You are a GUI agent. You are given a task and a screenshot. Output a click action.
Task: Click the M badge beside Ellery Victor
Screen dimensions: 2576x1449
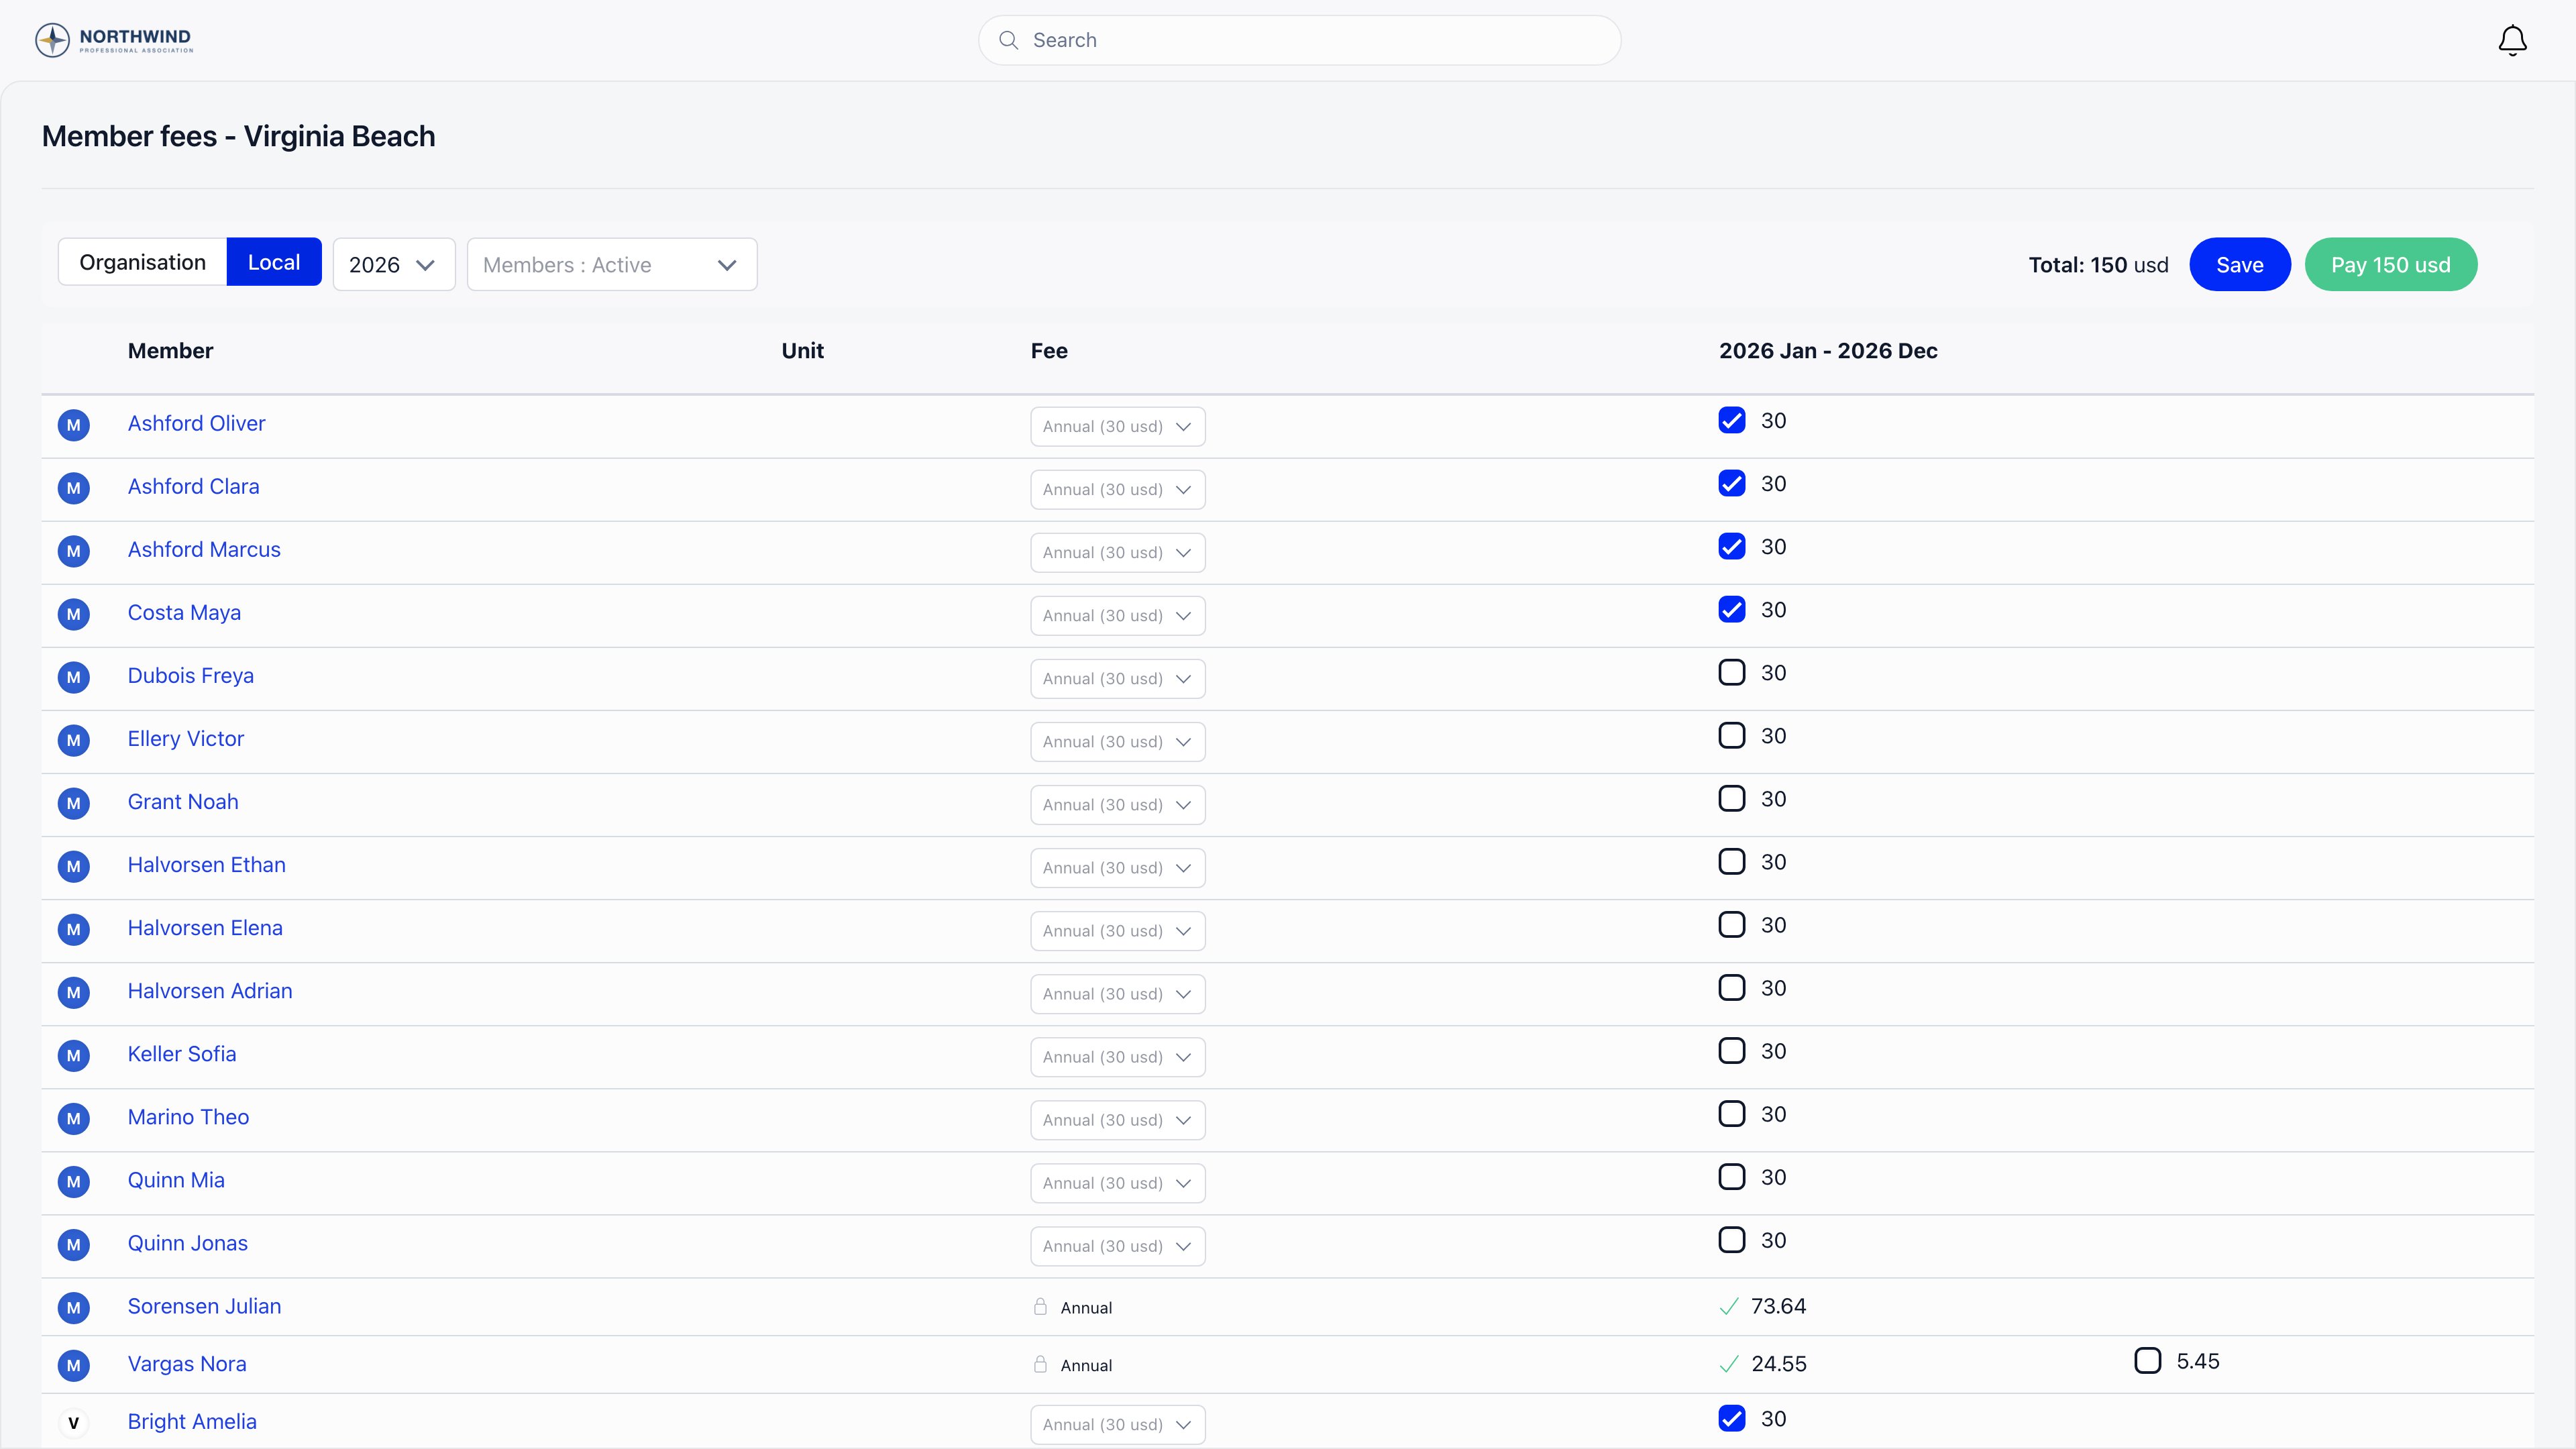pos(73,740)
